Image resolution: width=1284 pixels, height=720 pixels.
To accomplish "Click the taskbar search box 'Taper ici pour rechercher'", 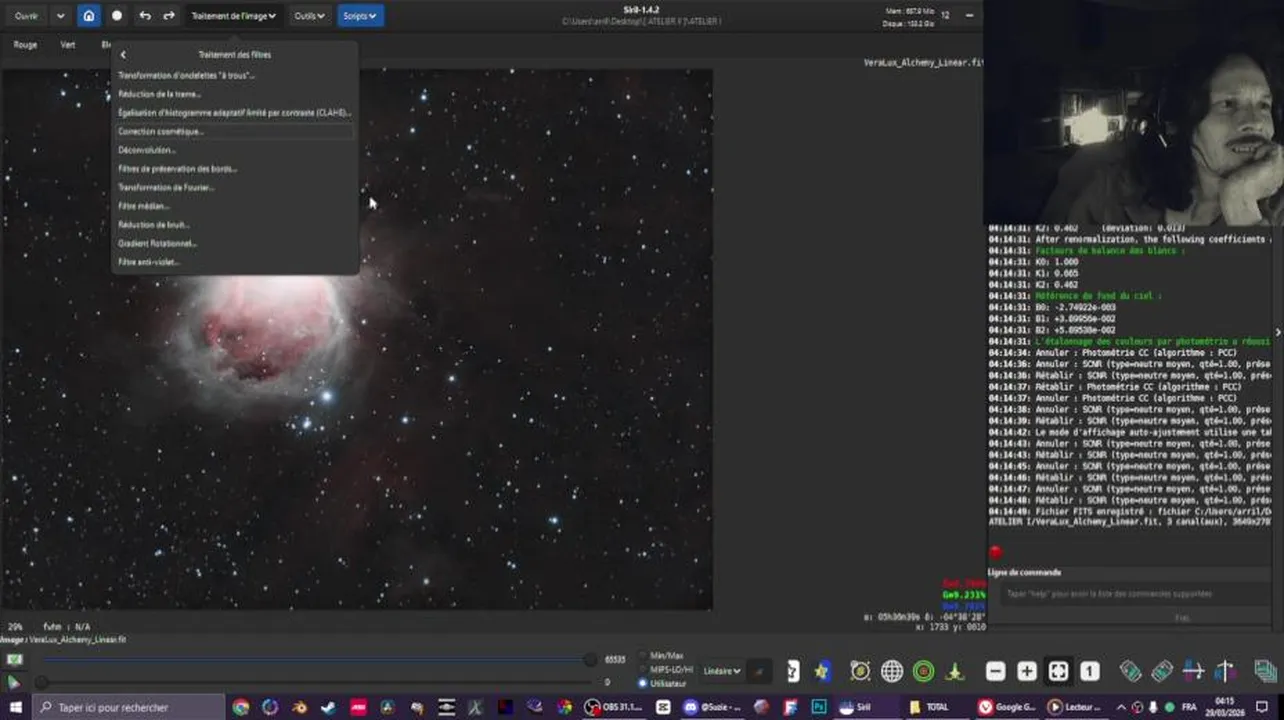I will (128, 707).
